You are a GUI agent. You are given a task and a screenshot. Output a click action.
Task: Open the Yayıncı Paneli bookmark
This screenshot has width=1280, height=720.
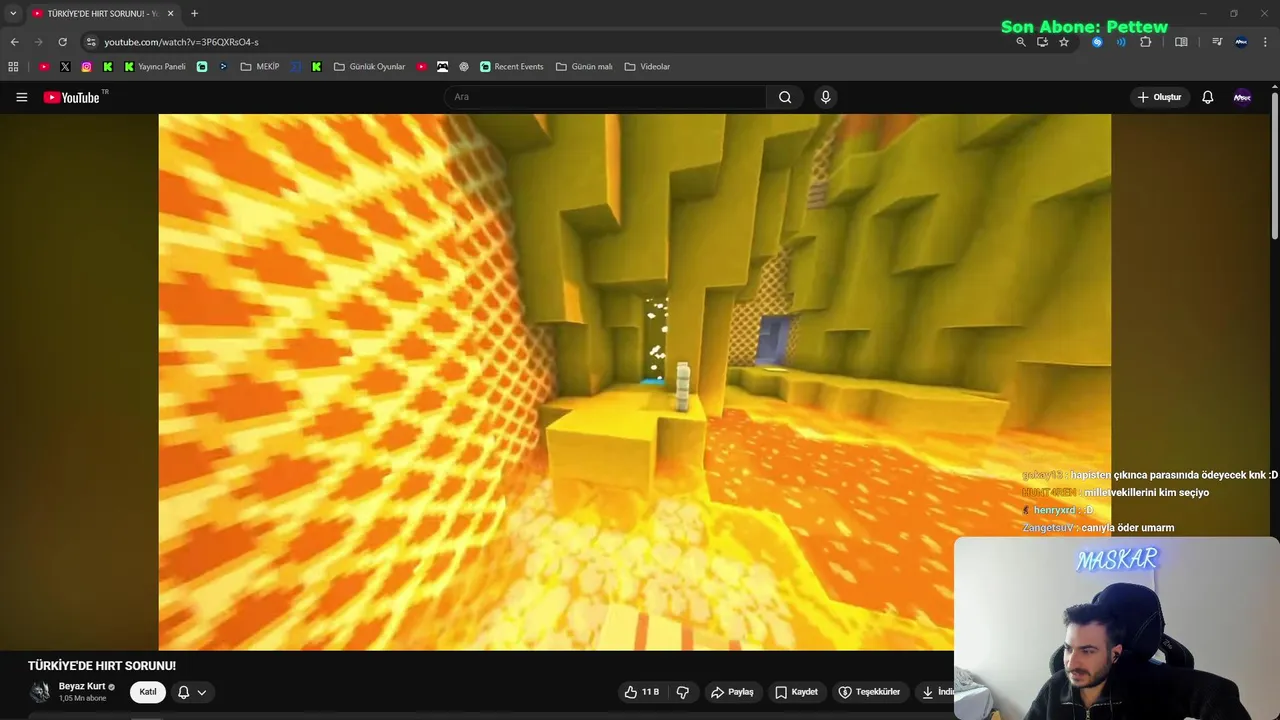coord(155,67)
